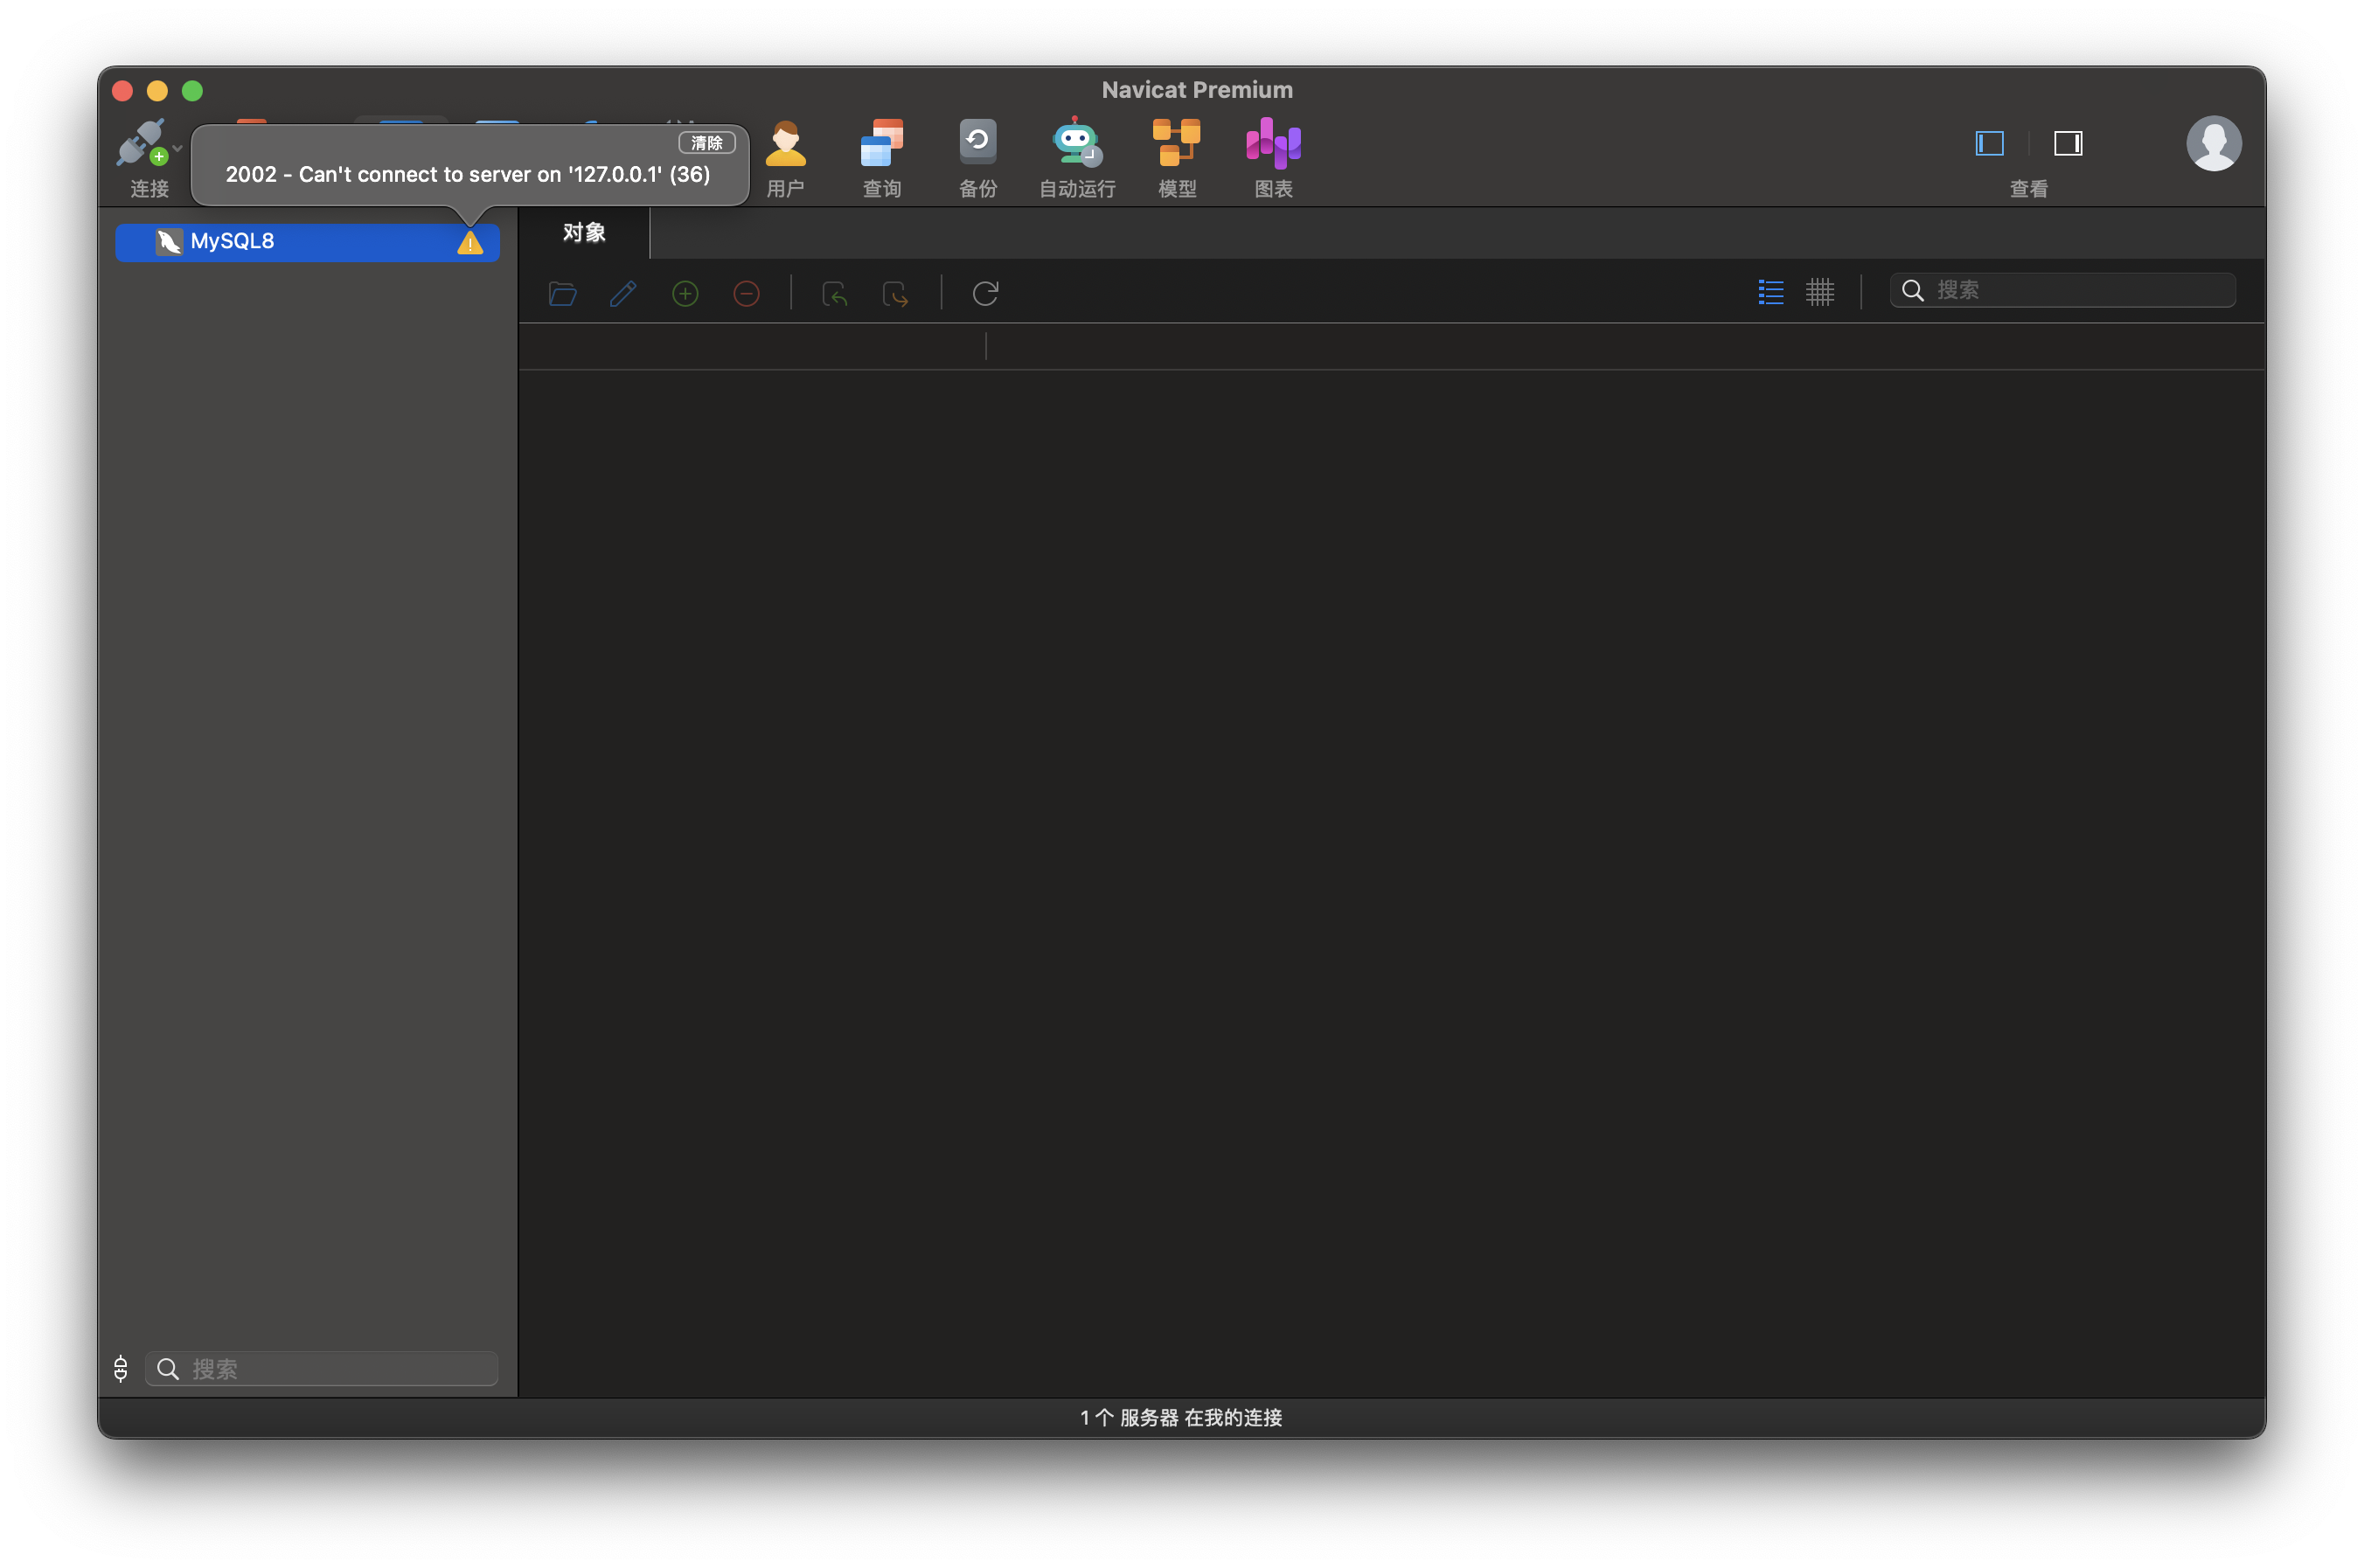
Task: Switch to list view
Action: 1770,292
